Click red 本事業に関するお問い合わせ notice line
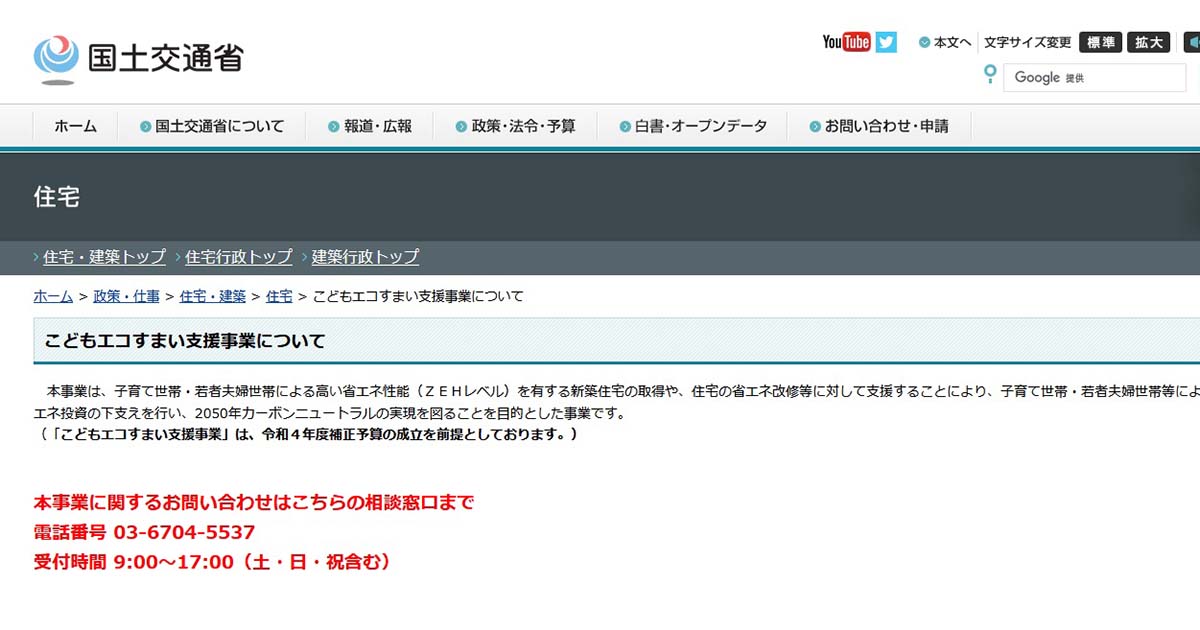Screen dimensions: 1200x630 pyautogui.click(x=254, y=503)
